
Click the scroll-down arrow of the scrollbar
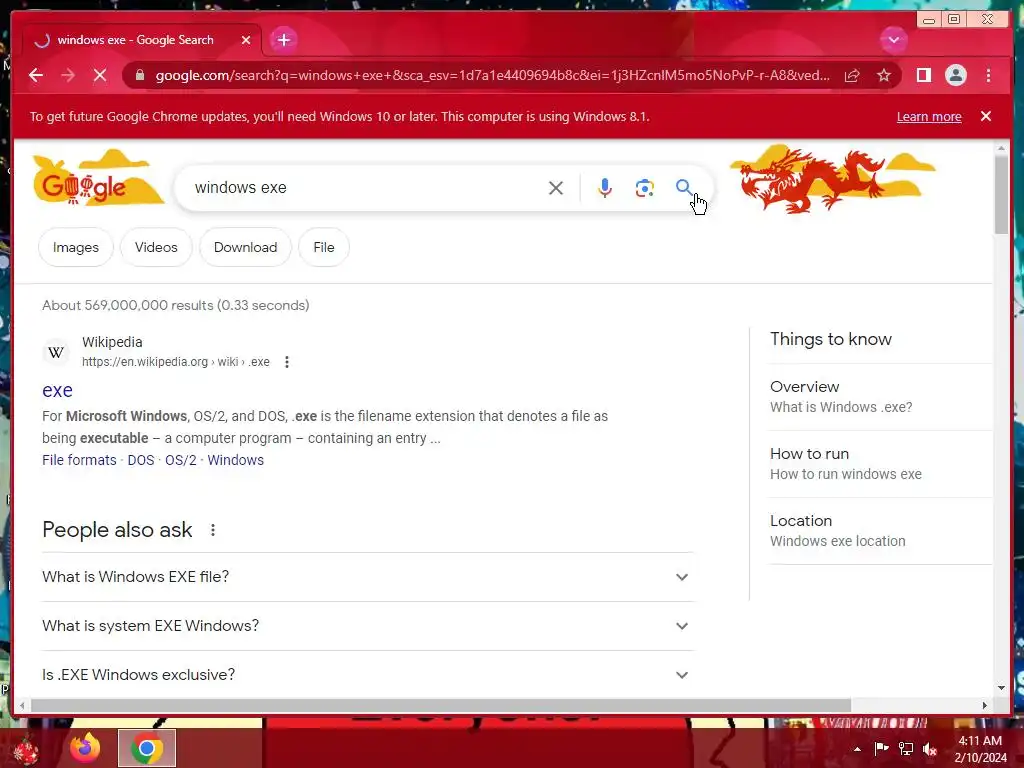tap(1002, 688)
